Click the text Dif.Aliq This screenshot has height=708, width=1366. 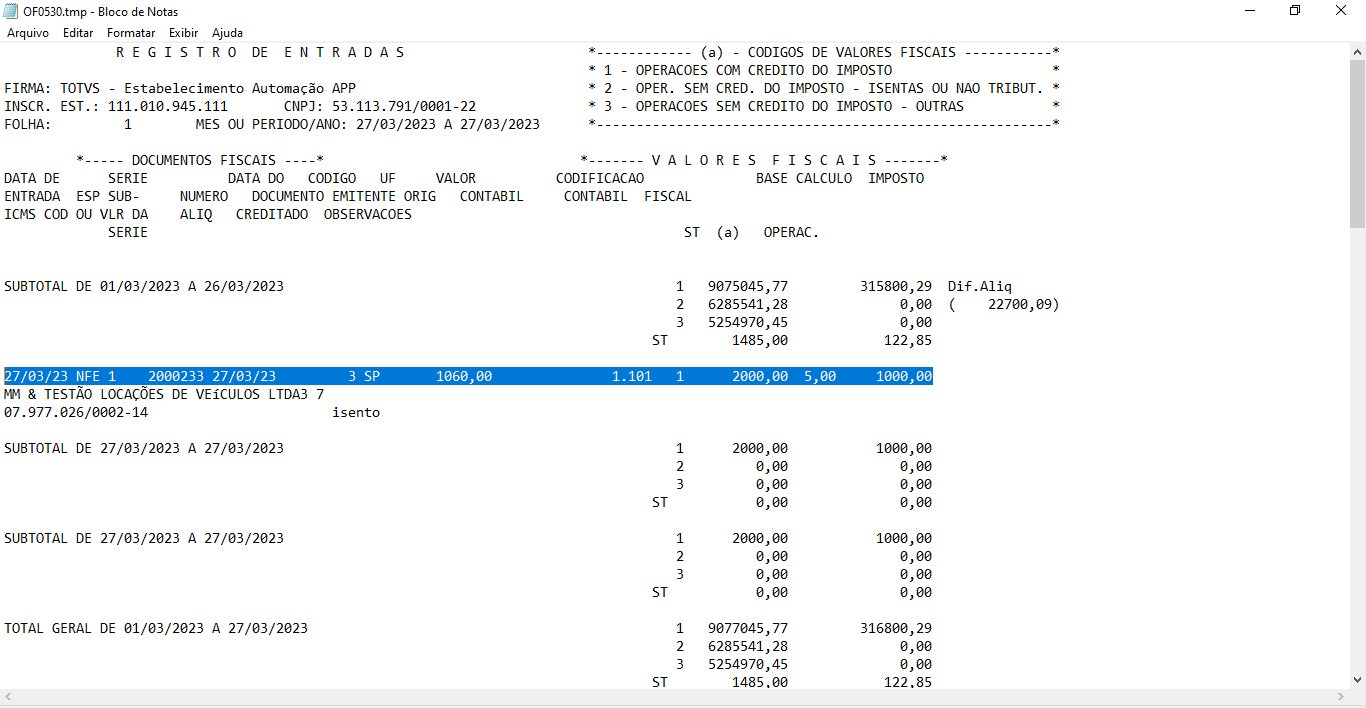[x=980, y=286]
